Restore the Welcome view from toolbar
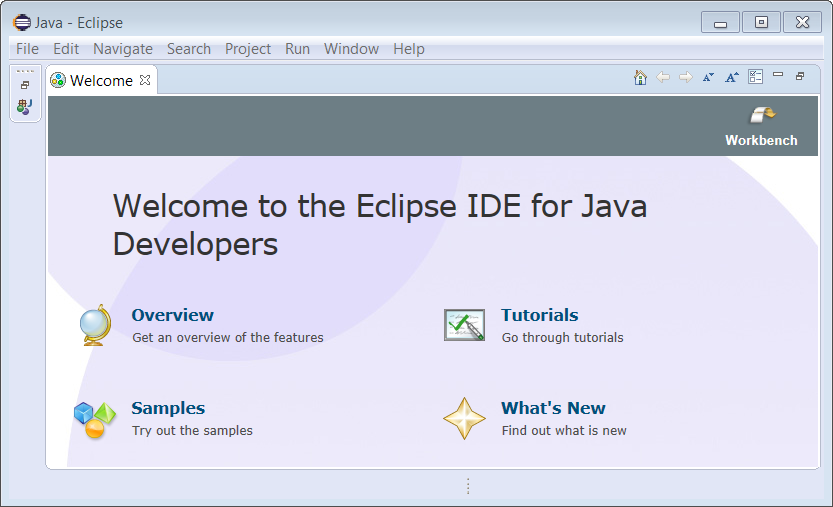This screenshot has height=507, width=833. [800, 77]
